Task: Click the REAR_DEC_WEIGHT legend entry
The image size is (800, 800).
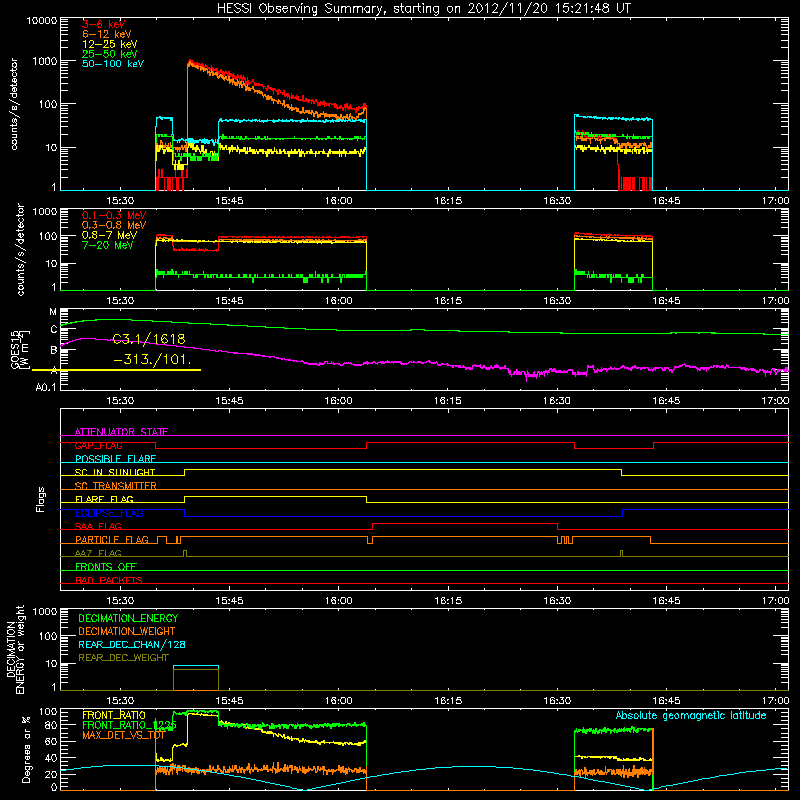Action: (x=123, y=658)
